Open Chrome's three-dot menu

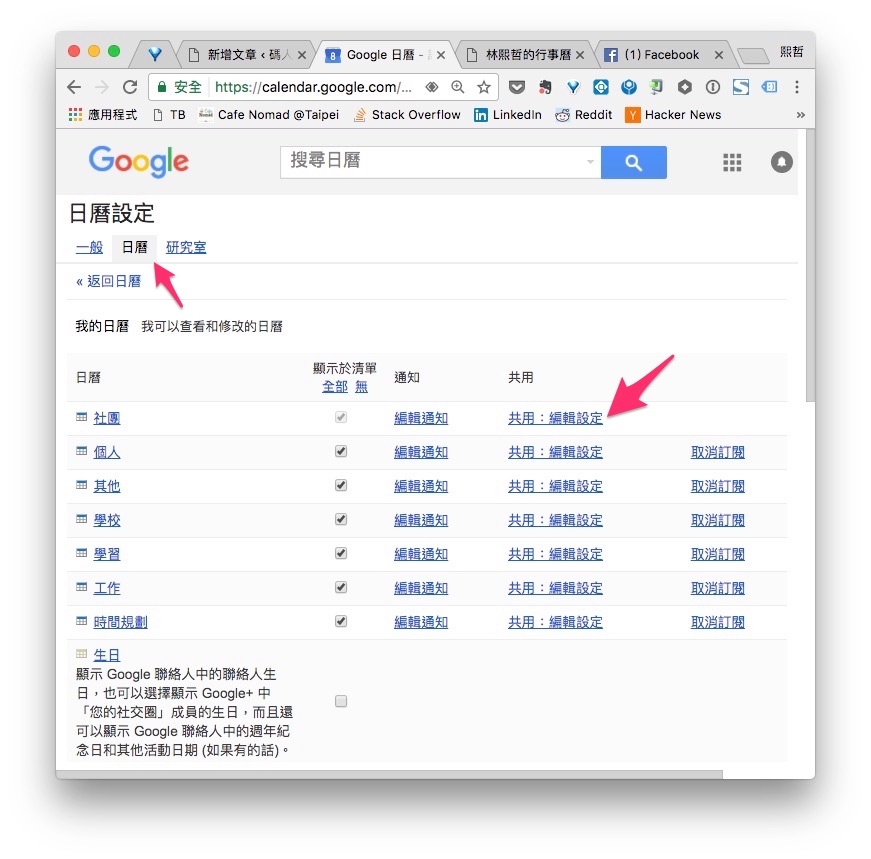tap(797, 87)
